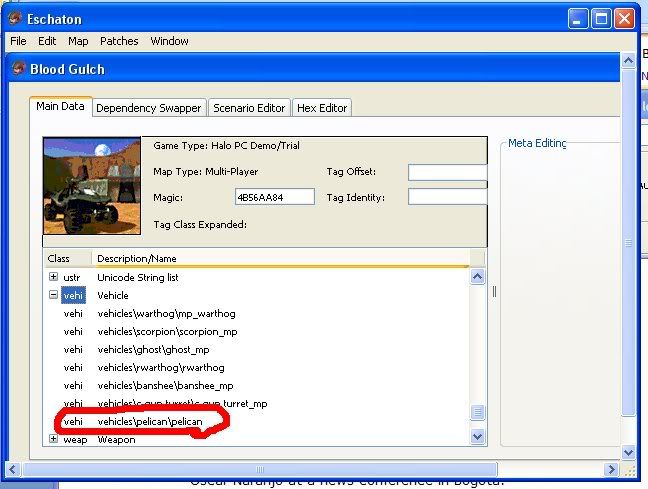The width and height of the screenshot is (648, 489).
Task: Open the Hex Editor tab
Action: pyautogui.click(x=322, y=108)
